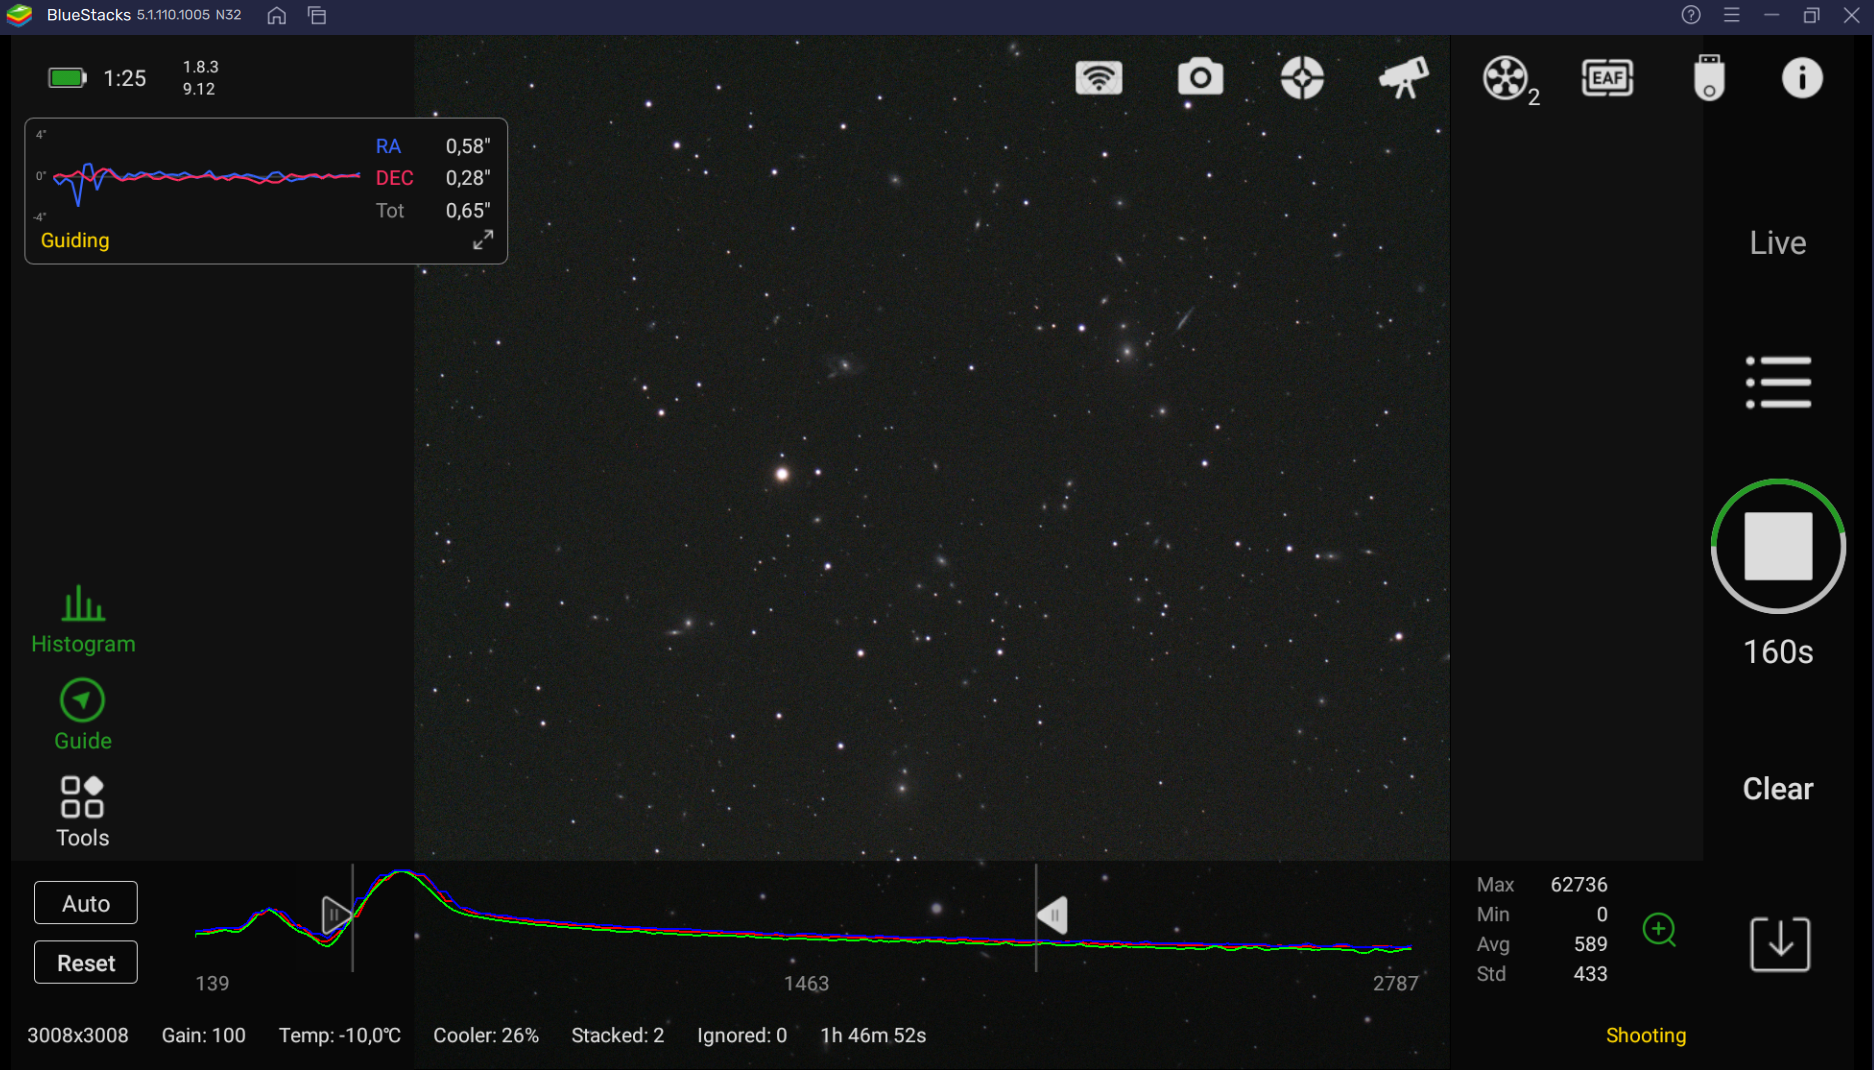The image size is (1874, 1070).
Task: Open the Live mode selector
Action: (x=1778, y=243)
